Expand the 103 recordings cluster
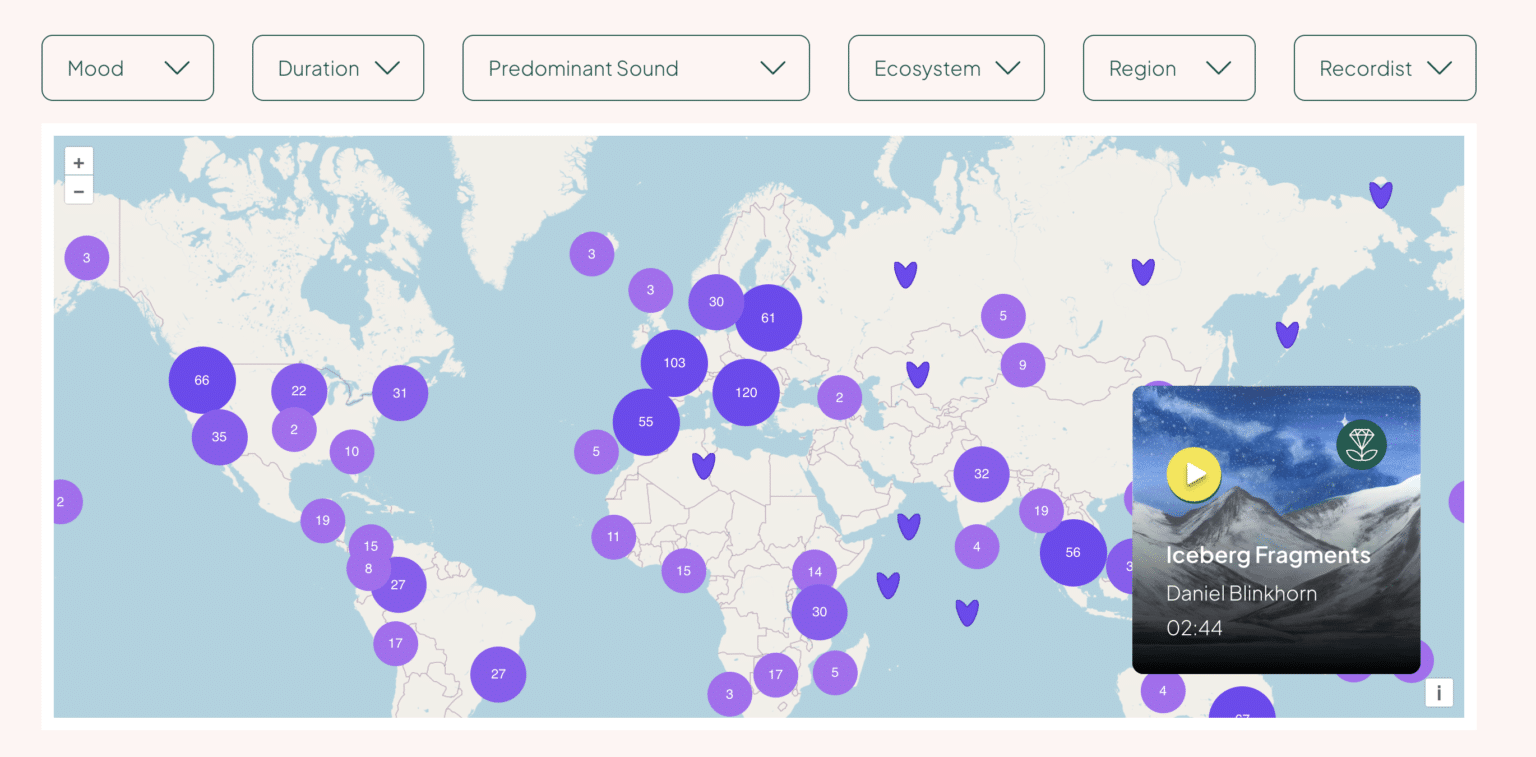1536x757 pixels. pos(674,363)
